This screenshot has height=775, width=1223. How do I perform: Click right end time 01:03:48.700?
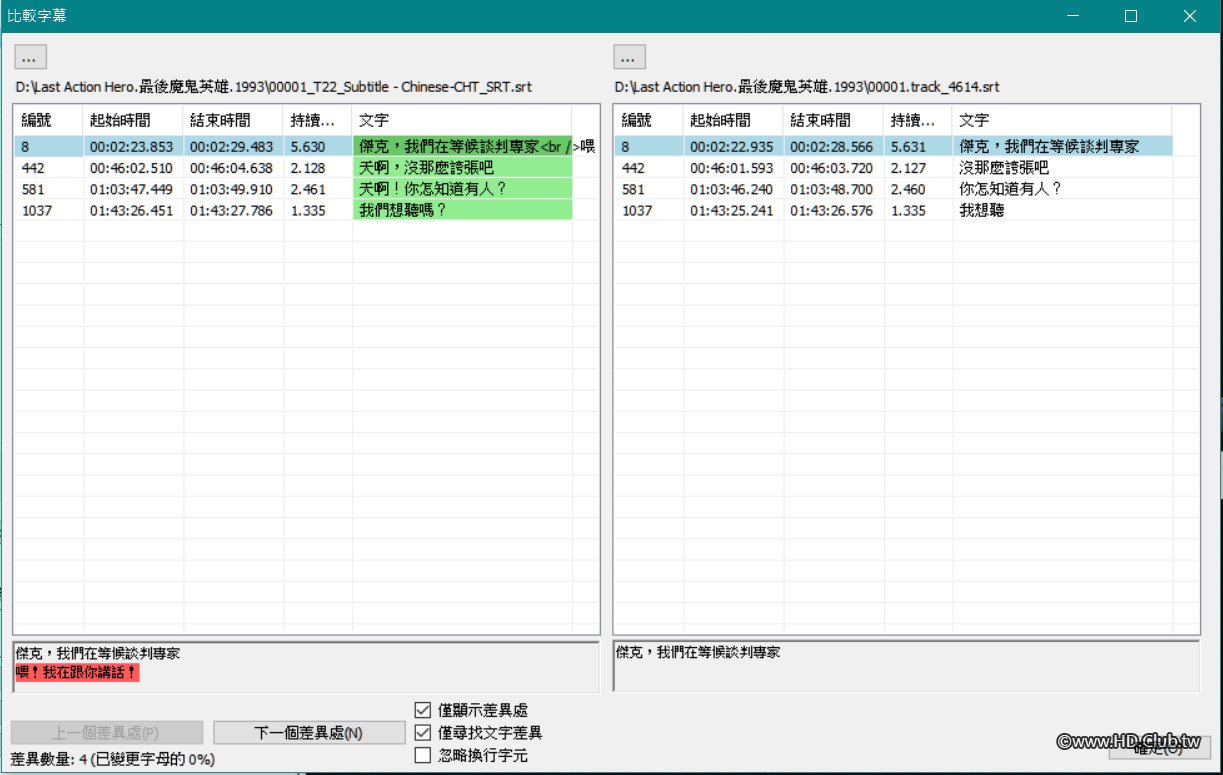coord(831,189)
